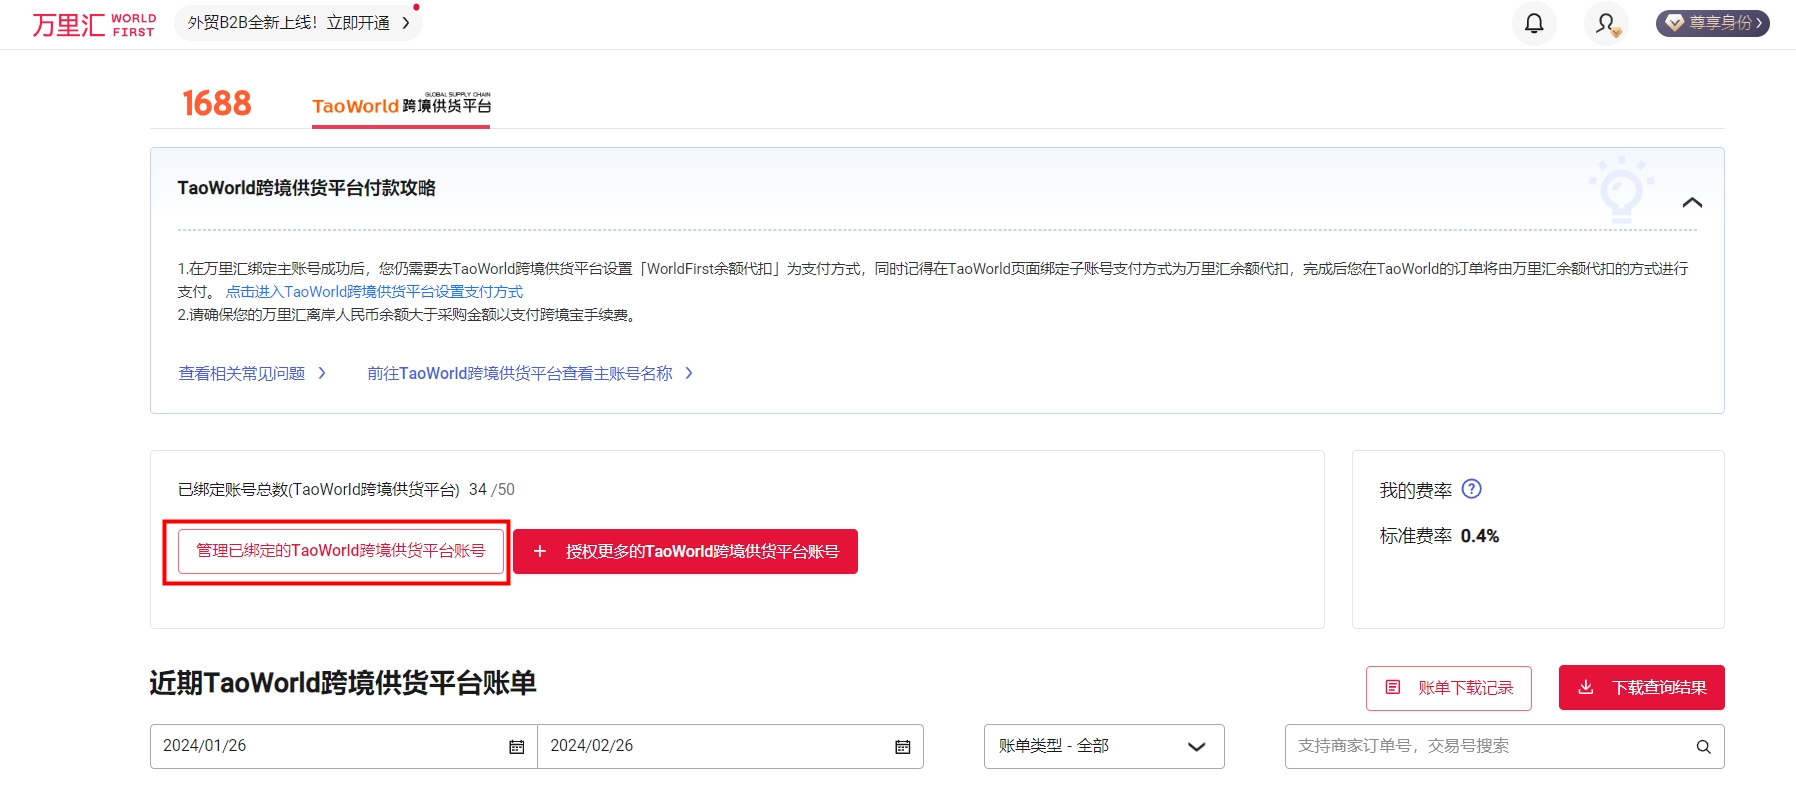Click the search magnifier icon
This screenshot has height=785, width=1796.
pos(1703,747)
